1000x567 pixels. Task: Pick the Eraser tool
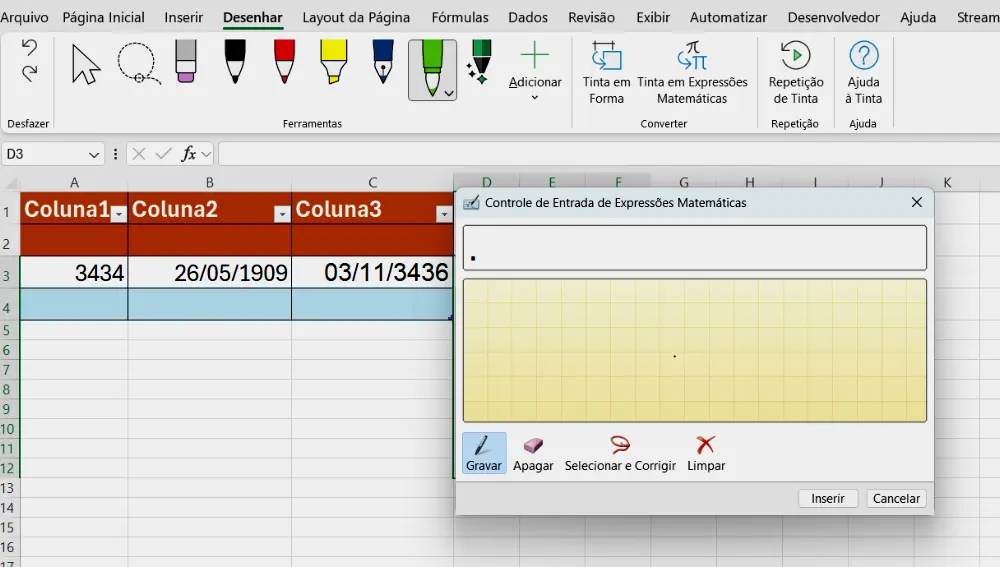(186, 61)
